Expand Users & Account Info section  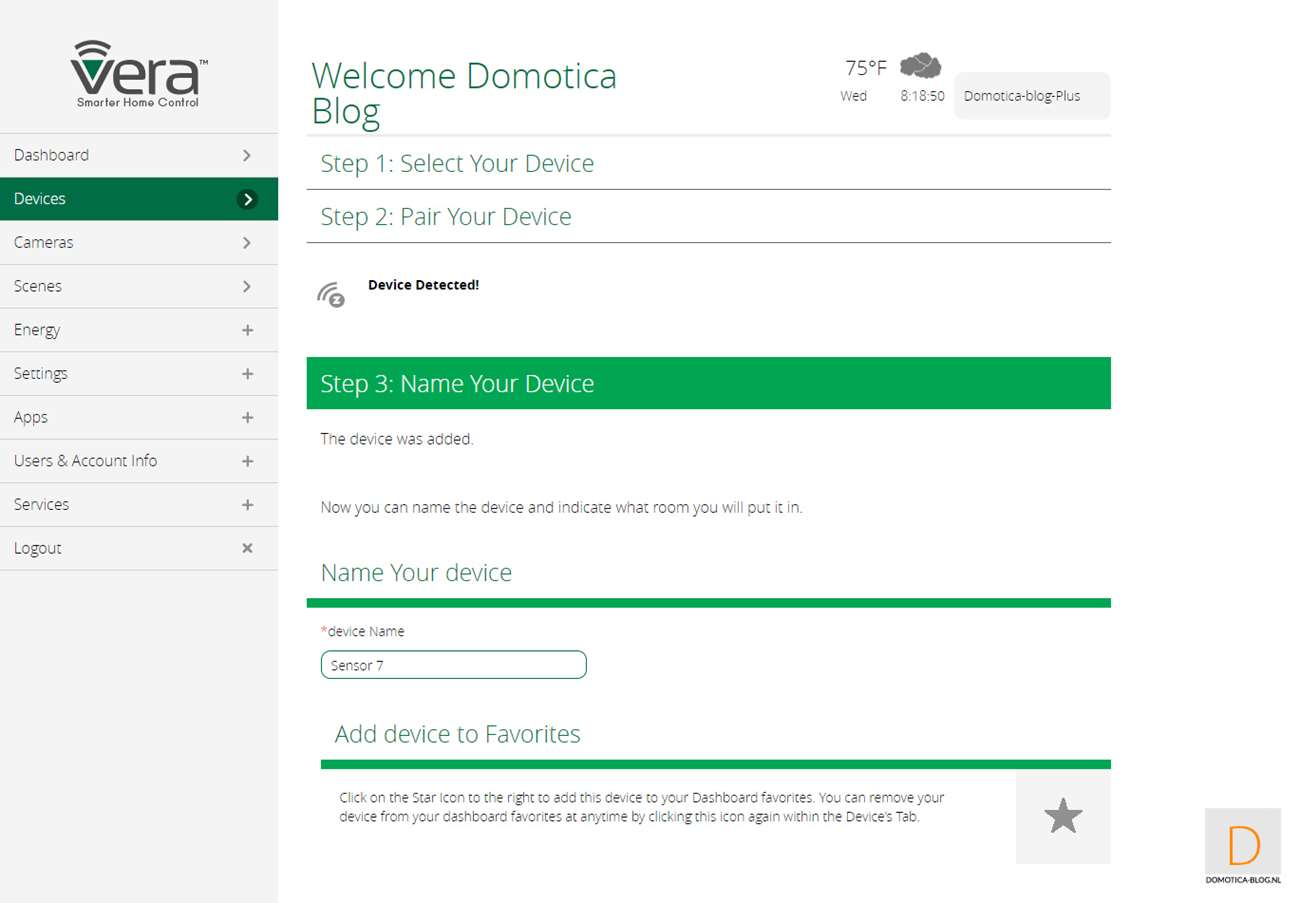pyautogui.click(x=247, y=461)
